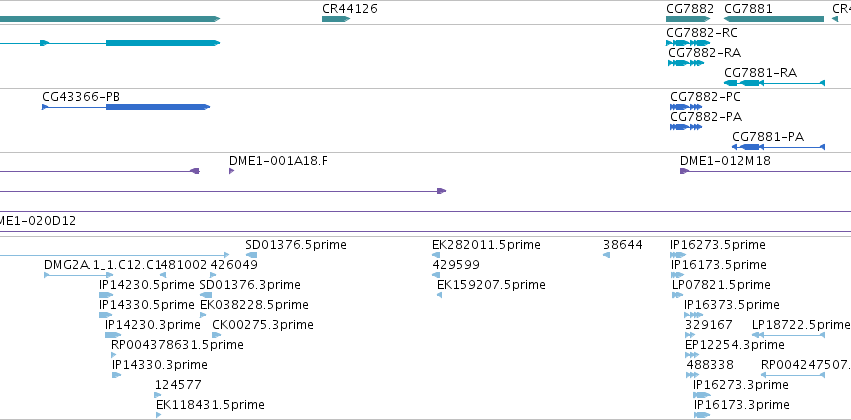Screen dimensions: 851x420
Task: Click the IP14230.5prime EST
Action: tap(106, 295)
